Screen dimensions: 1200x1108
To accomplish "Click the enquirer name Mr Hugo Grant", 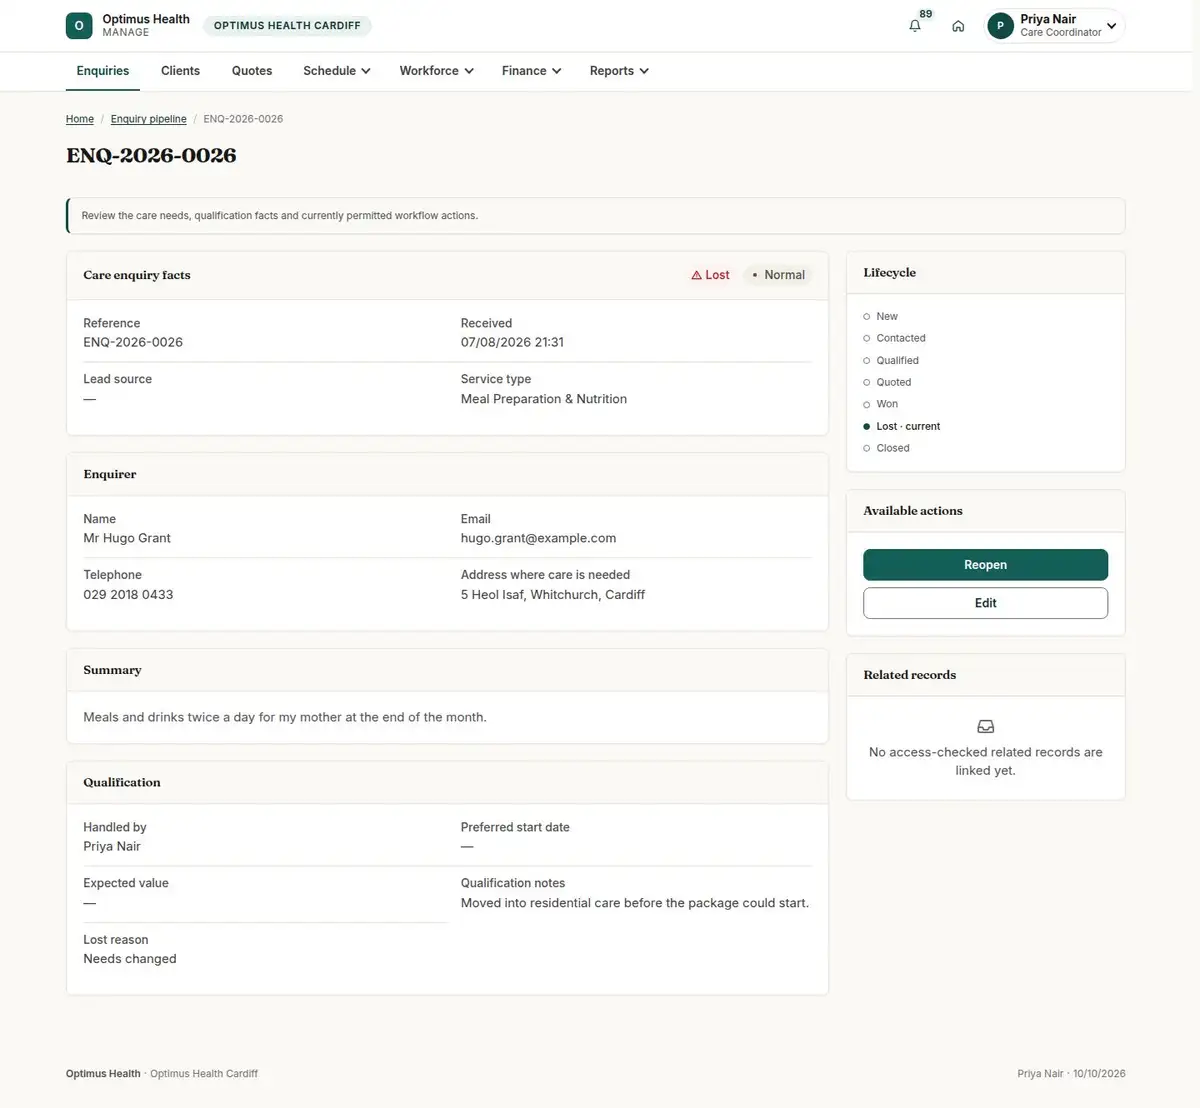I will pos(127,538).
